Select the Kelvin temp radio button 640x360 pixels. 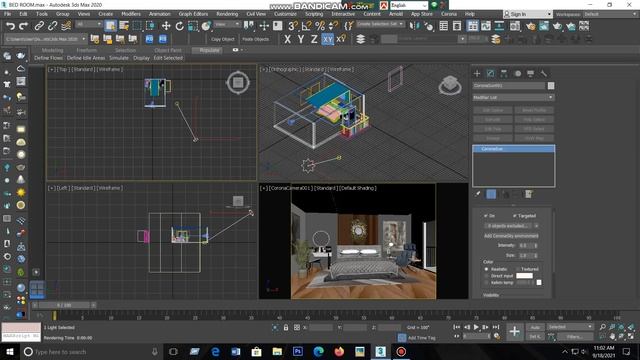click(x=486, y=282)
